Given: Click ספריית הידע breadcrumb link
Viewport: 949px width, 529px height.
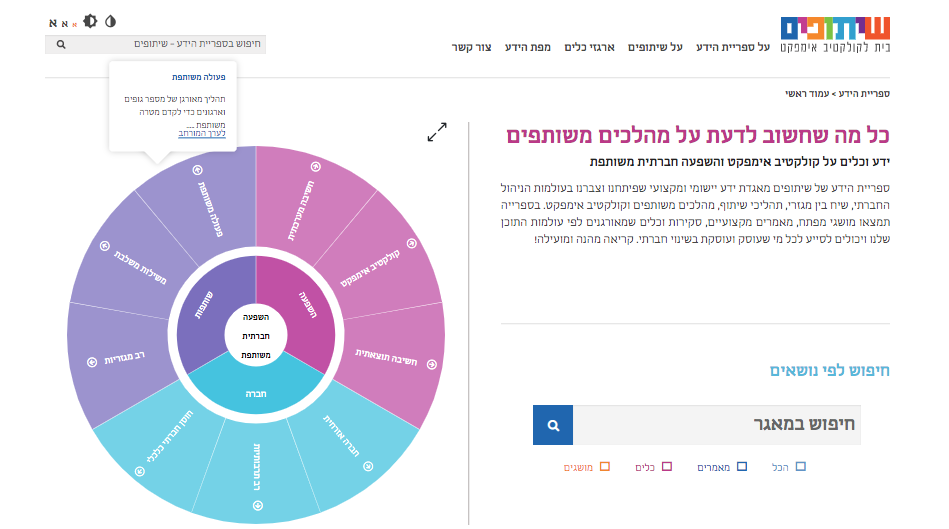Looking at the screenshot, I should (x=864, y=94).
